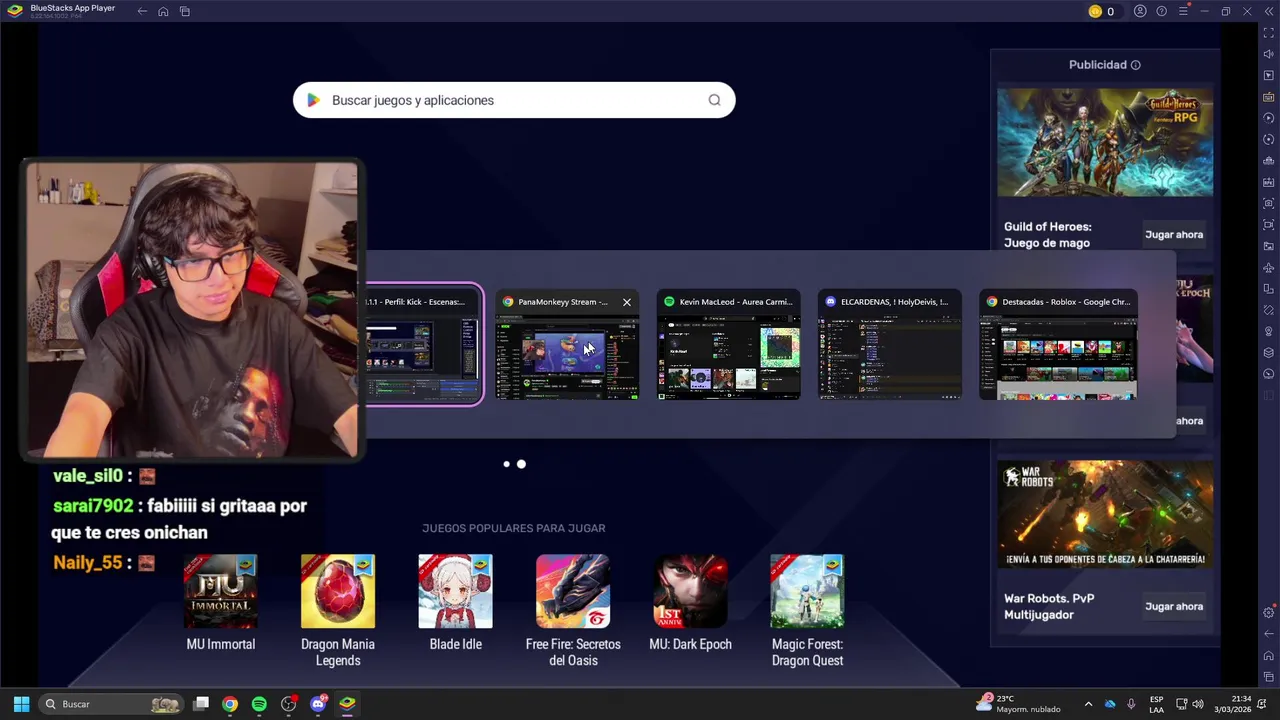
Task: Open BlueStacks from the taskbar
Action: click(347, 704)
